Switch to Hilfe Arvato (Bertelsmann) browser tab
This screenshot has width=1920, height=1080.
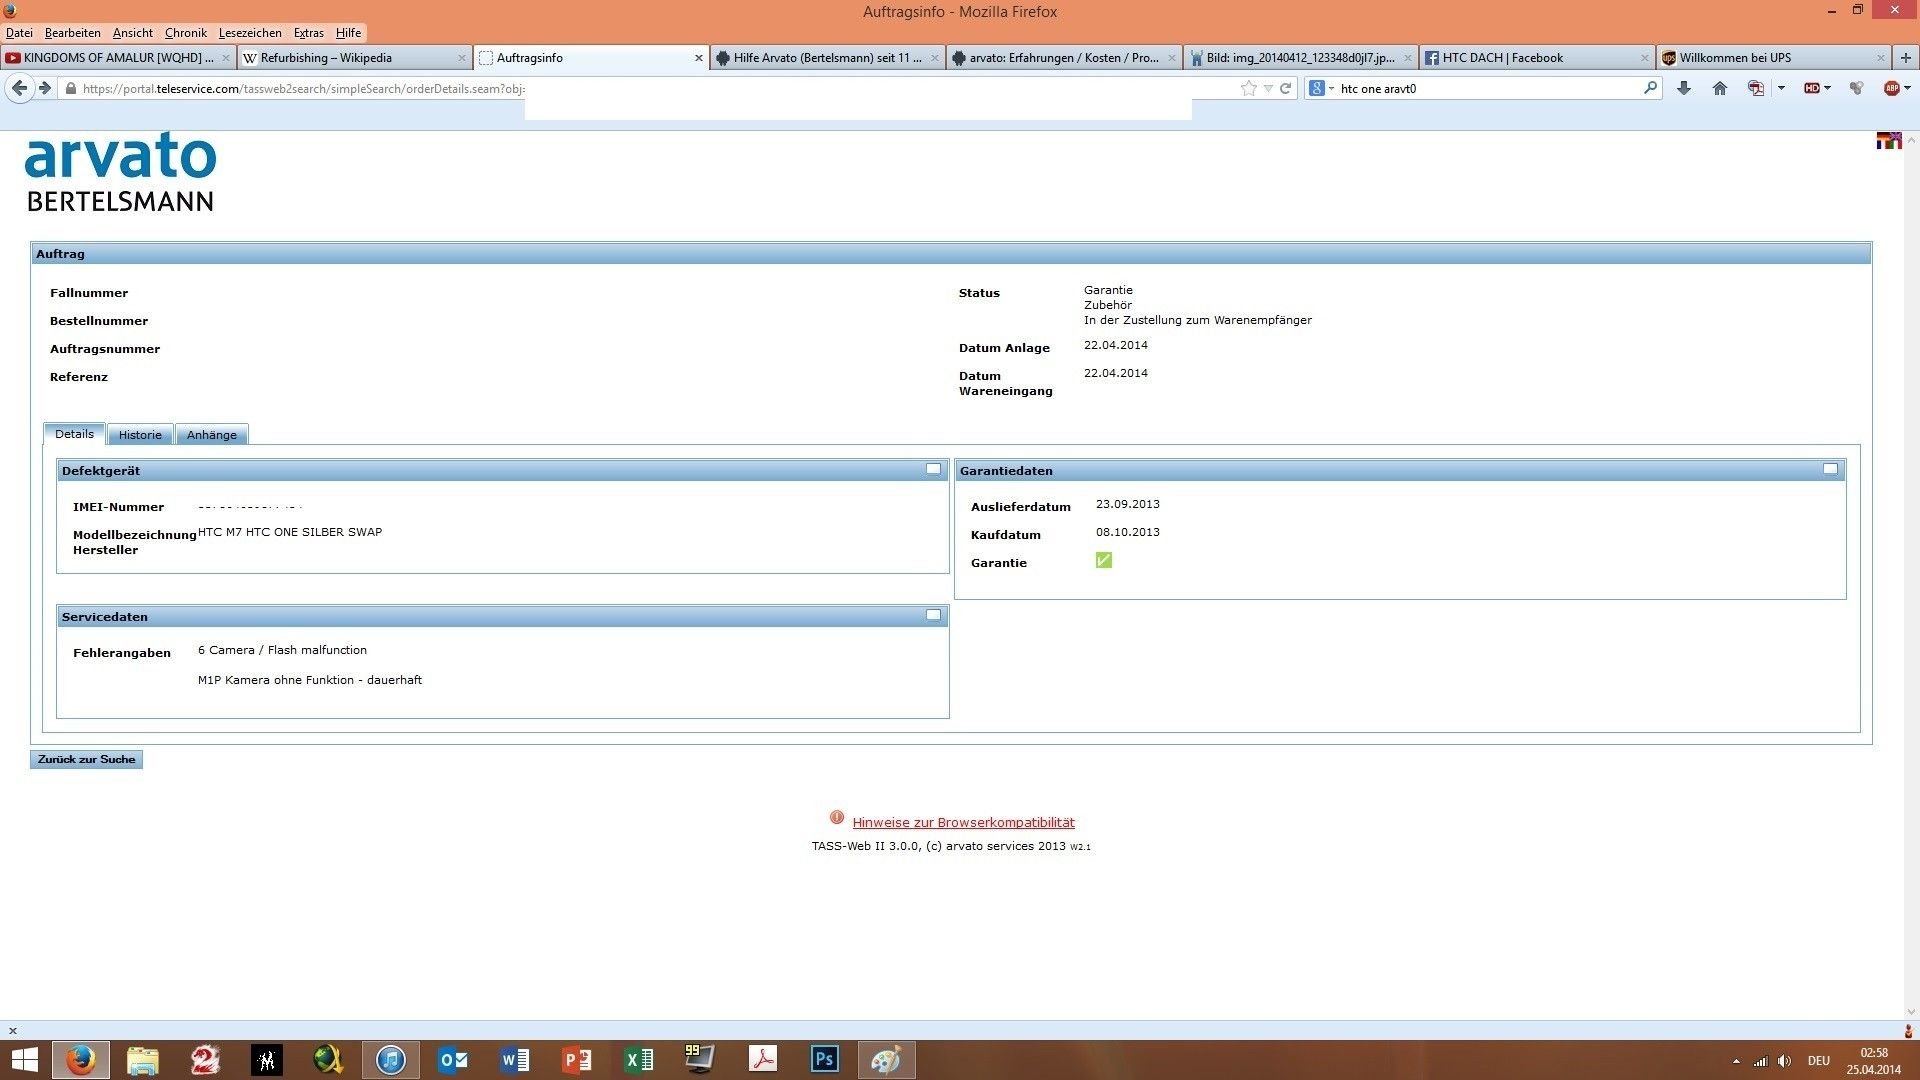pyautogui.click(x=828, y=58)
